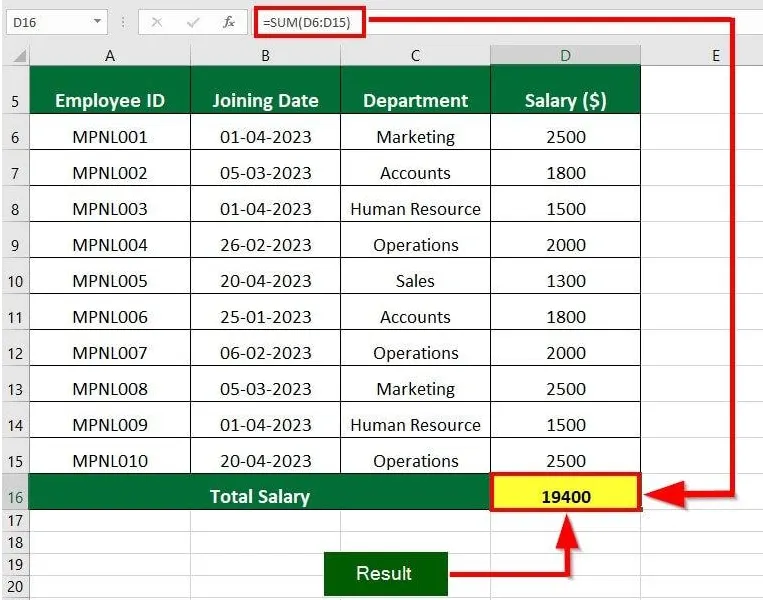
Task: Click date 25-01-2023 cell
Action: coord(265,312)
